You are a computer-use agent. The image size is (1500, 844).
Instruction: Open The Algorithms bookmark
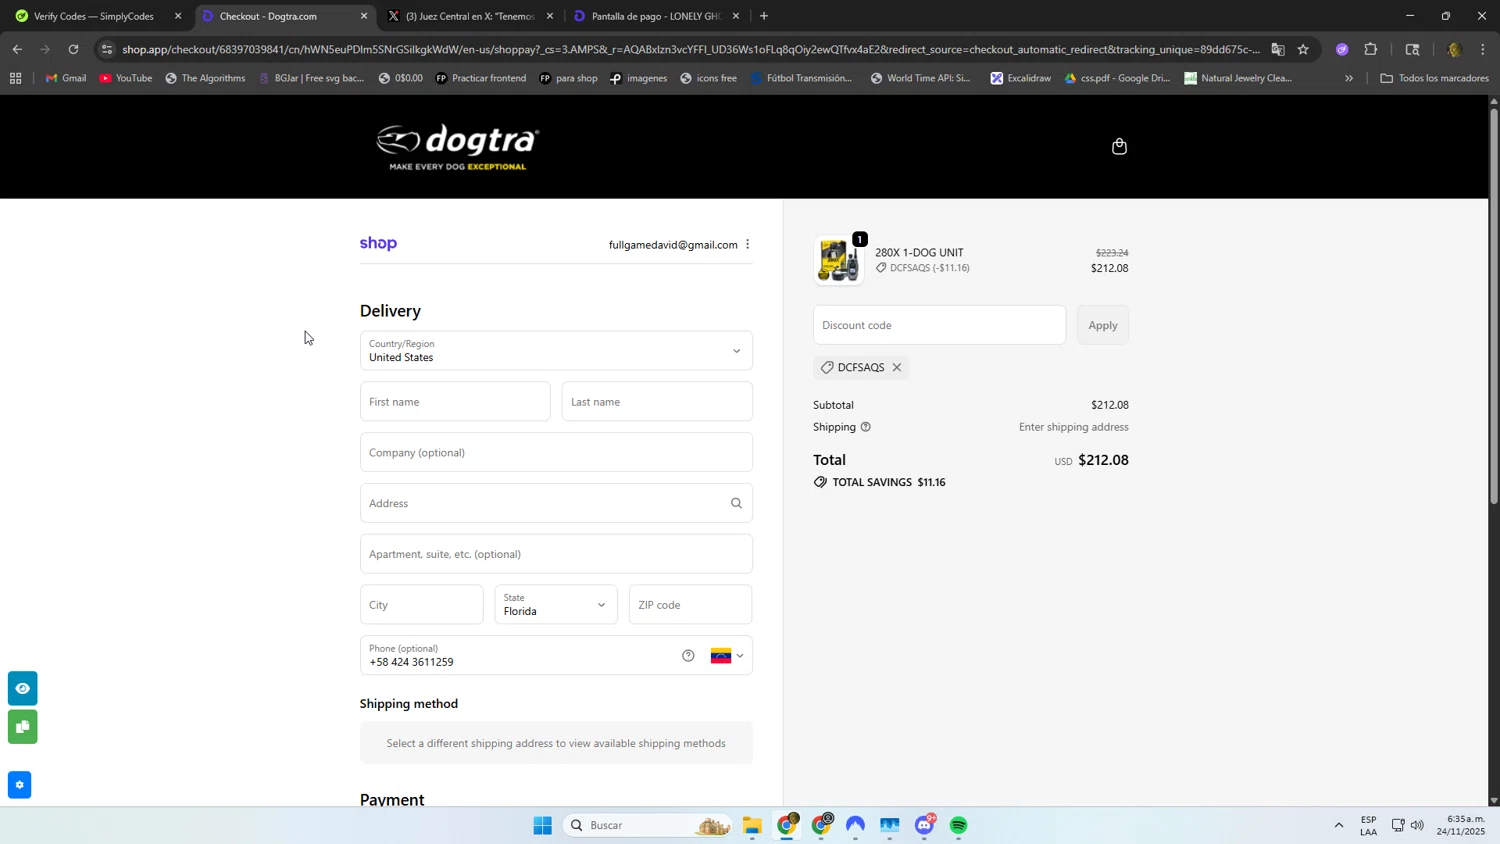pyautogui.click(x=205, y=78)
